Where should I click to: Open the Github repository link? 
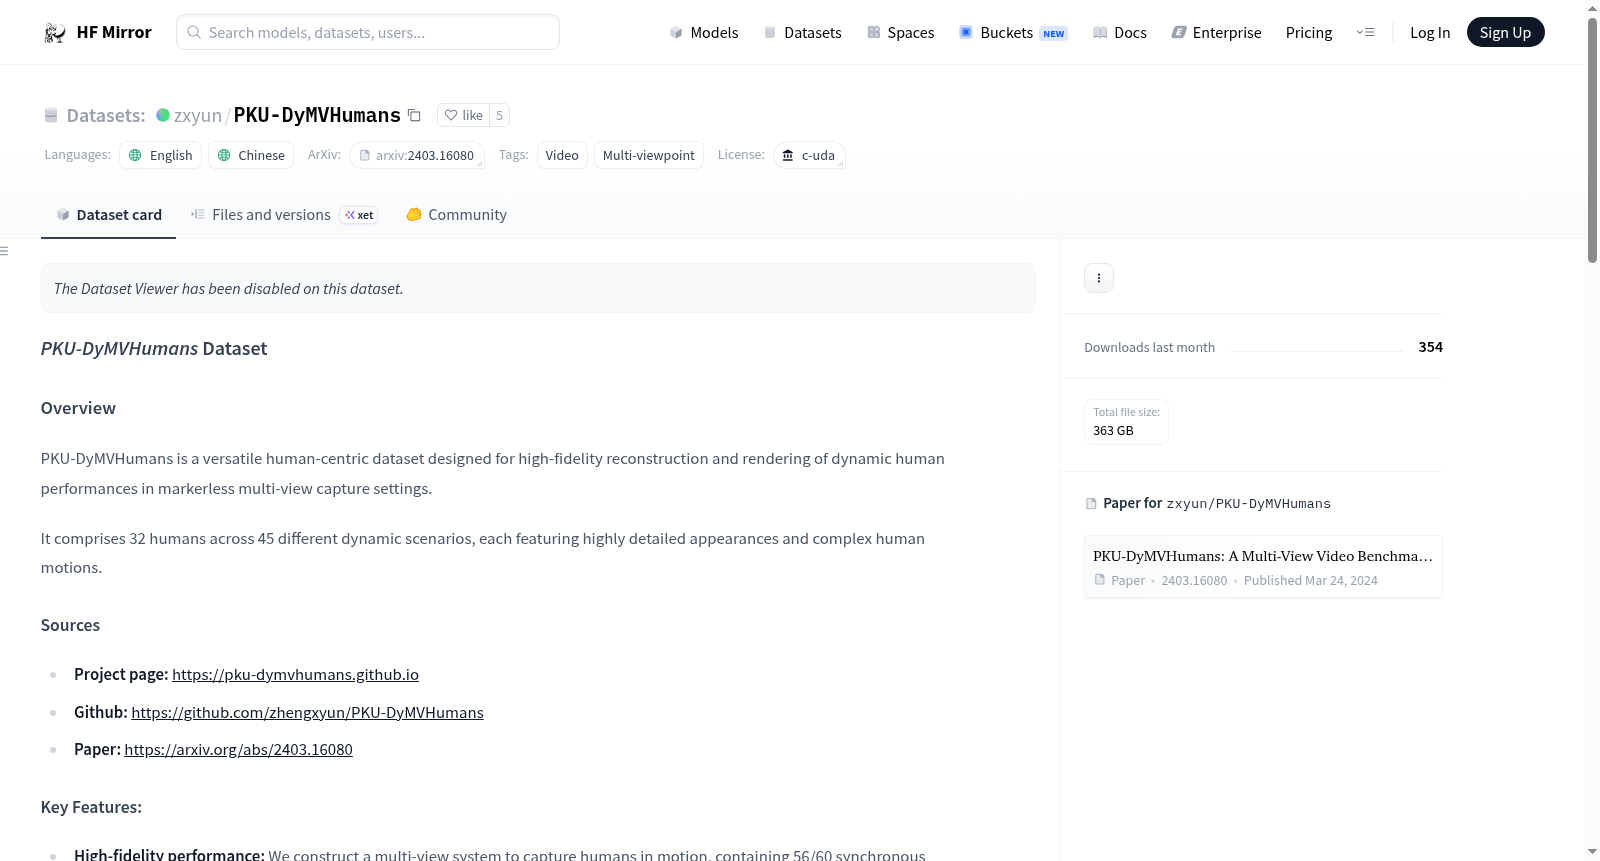[307, 713]
